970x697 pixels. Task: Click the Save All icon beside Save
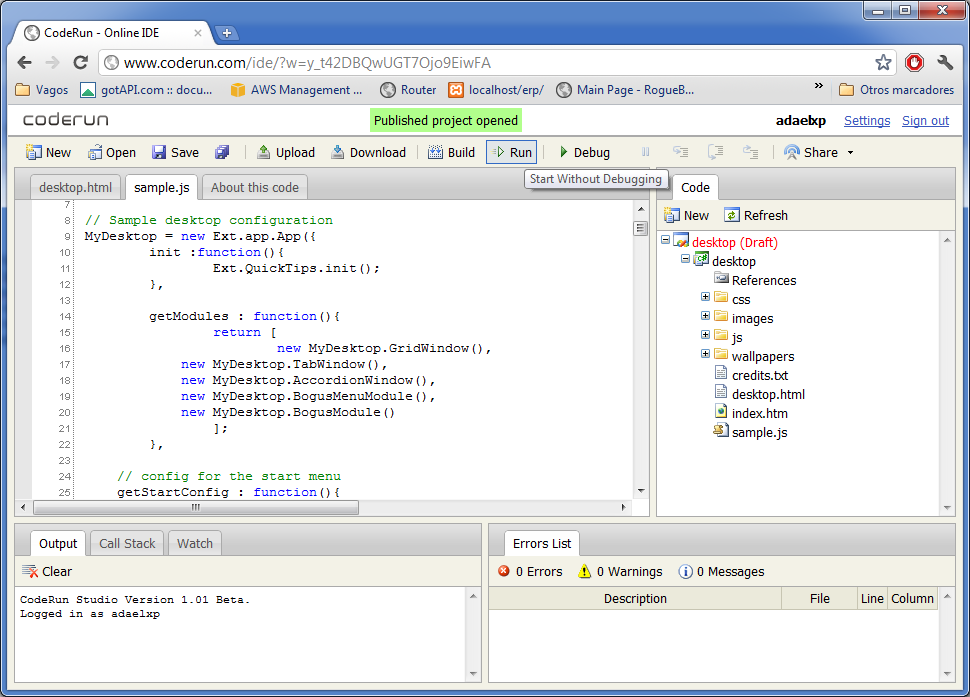pos(221,152)
